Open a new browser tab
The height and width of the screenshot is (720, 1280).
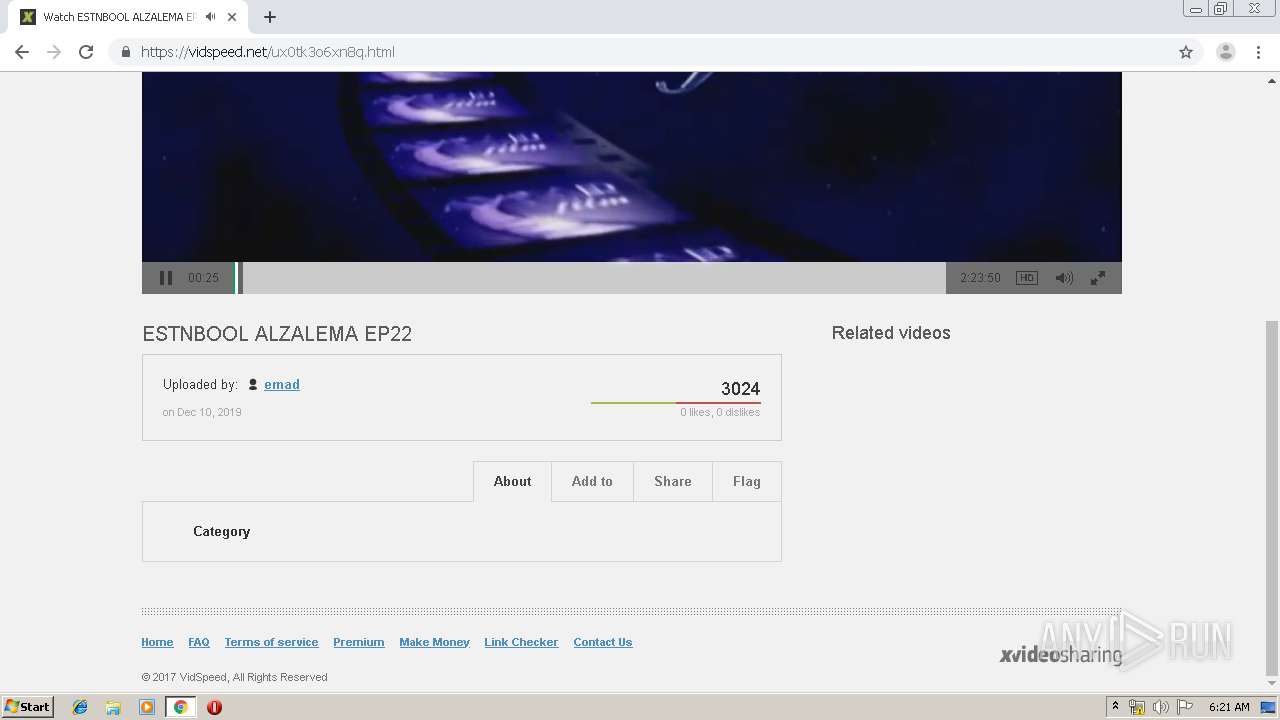pyautogui.click(x=270, y=17)
